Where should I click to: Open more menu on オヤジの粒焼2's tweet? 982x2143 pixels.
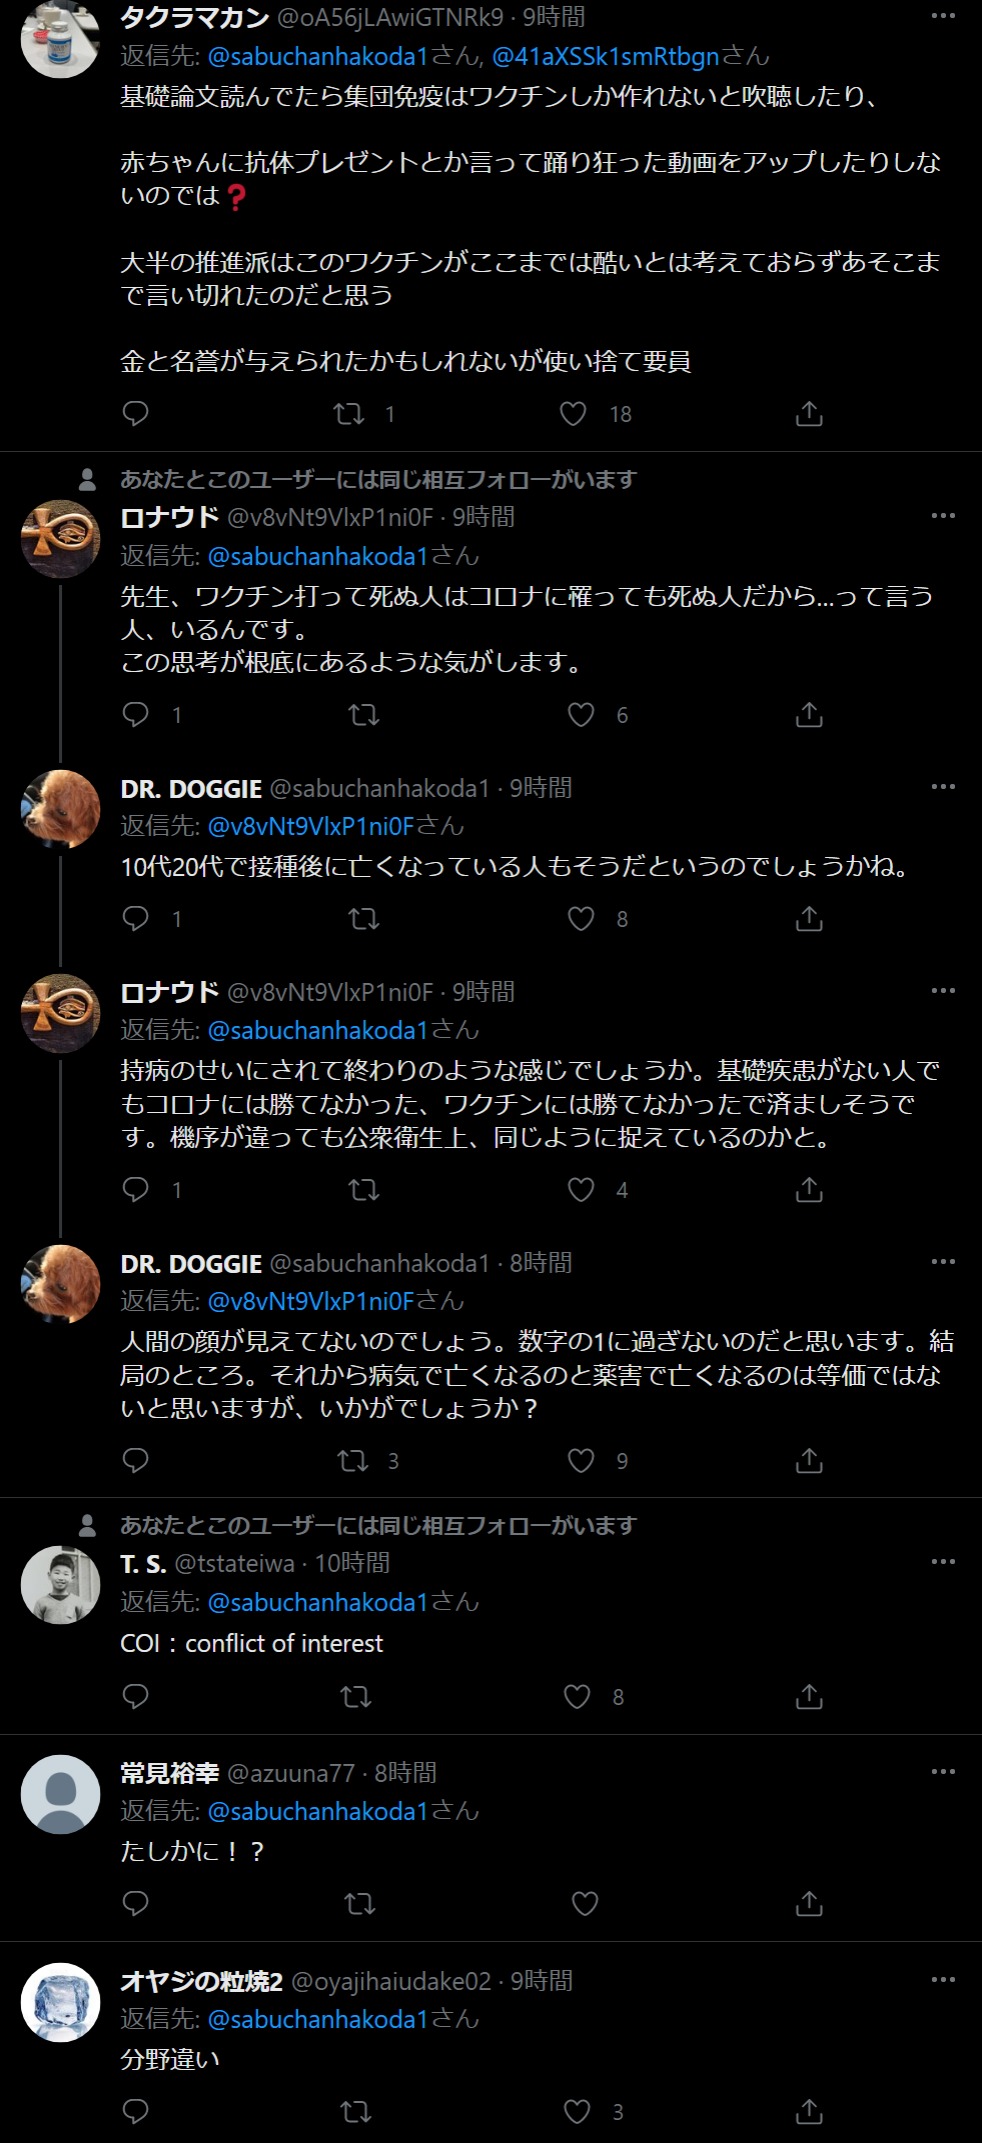click(x=943, y=1980)
